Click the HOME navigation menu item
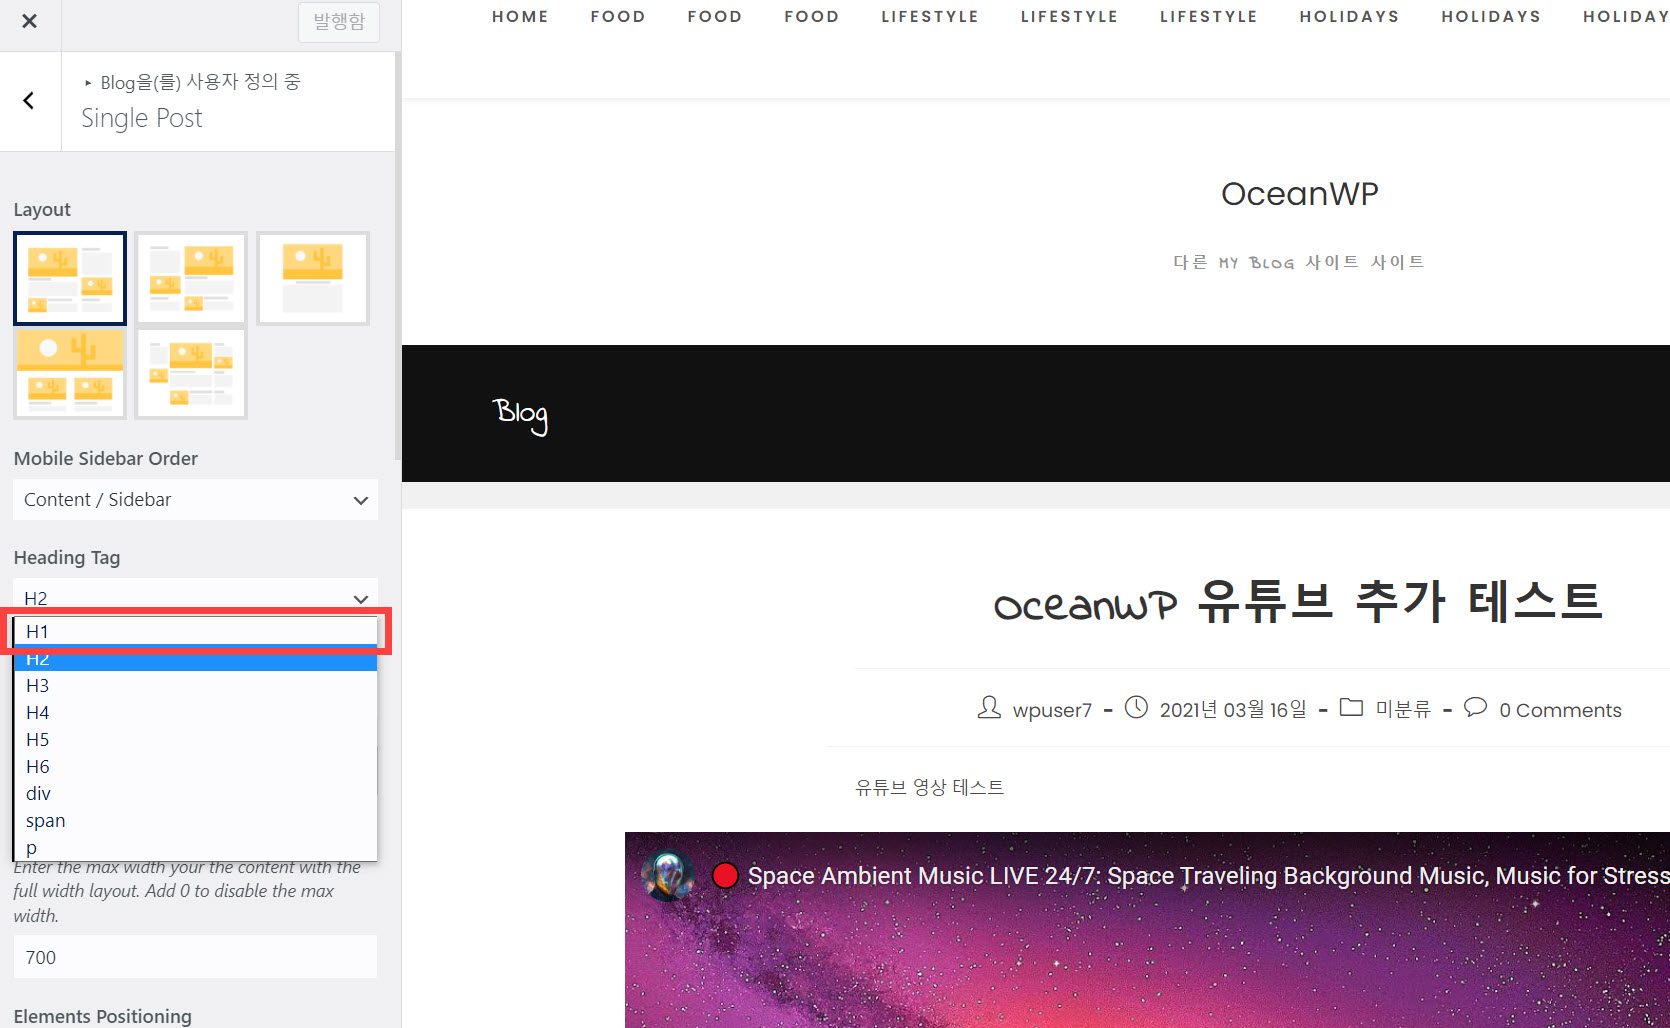 pos(520,16)
